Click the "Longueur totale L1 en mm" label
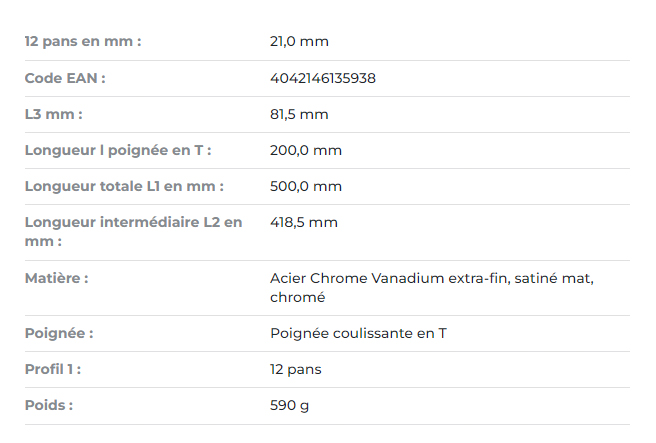The image size is (656, 443). [x=124, y=186]
